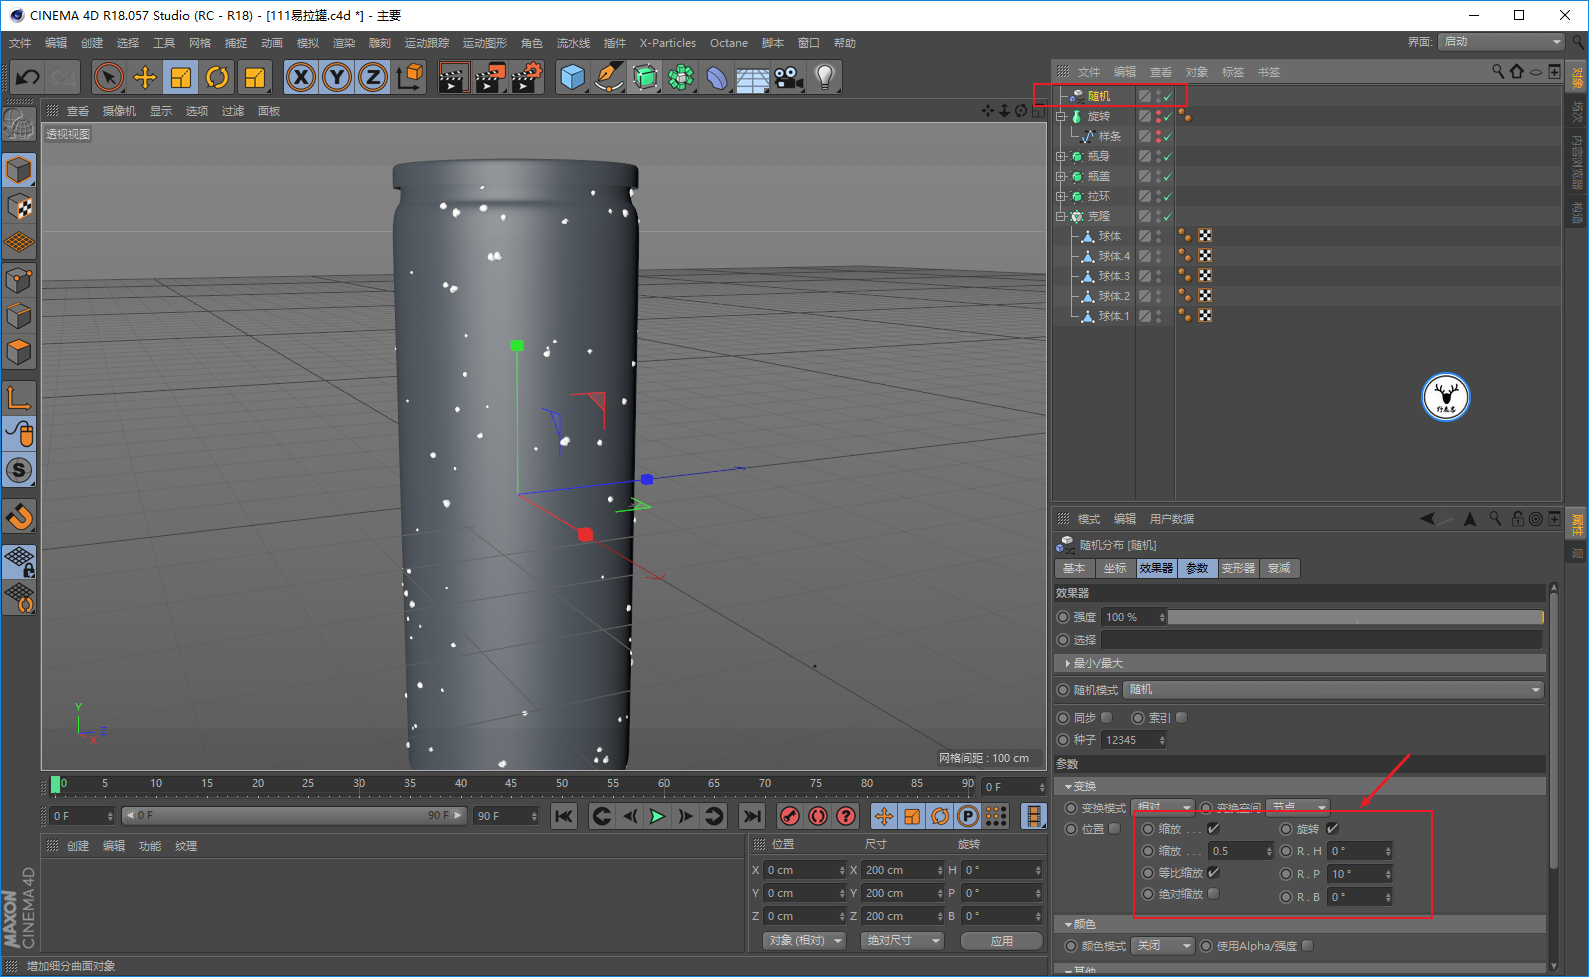Open the 绝对尺寸 dropdown
1589x977 pixels.
[902, 941]
